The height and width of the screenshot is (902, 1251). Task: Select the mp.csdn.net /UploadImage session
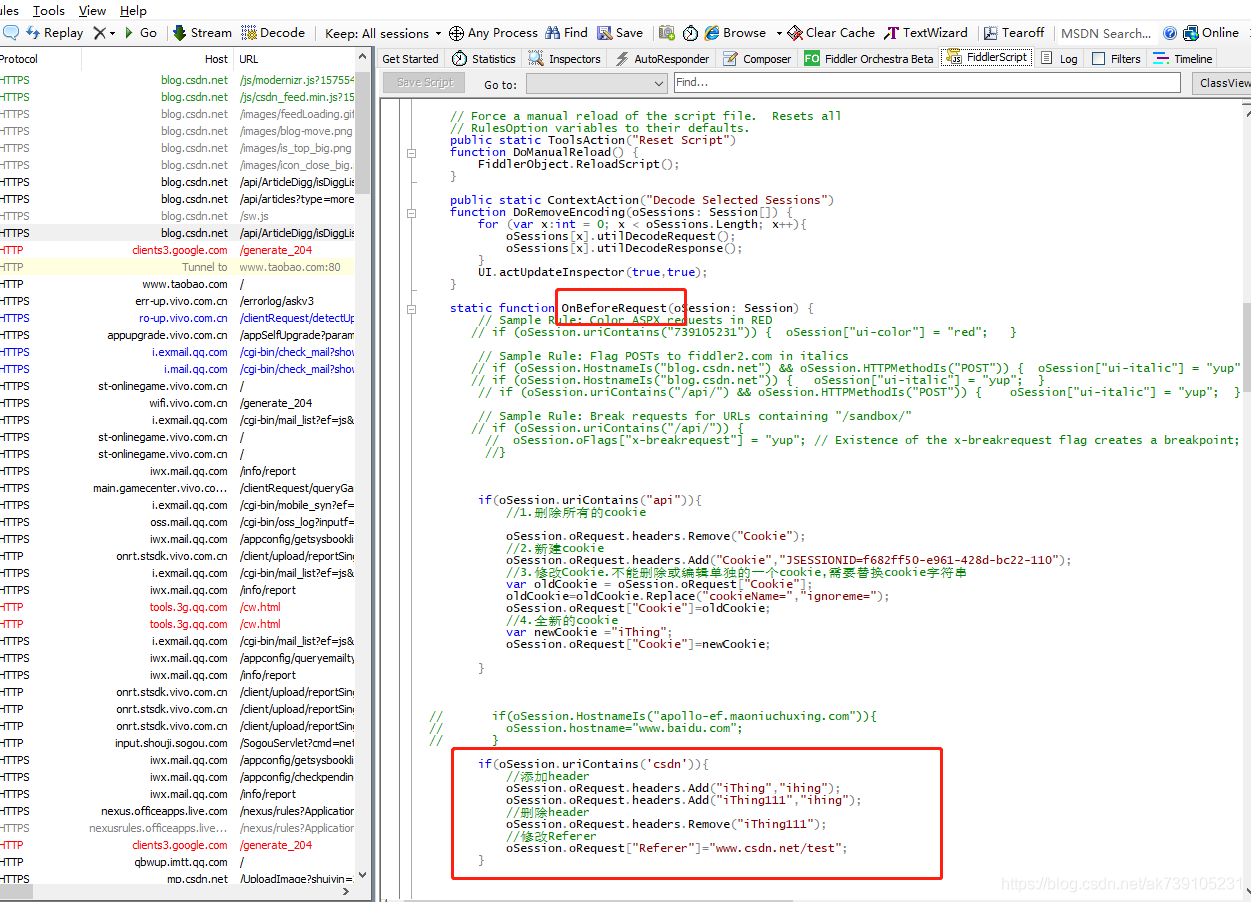(178, 879)
